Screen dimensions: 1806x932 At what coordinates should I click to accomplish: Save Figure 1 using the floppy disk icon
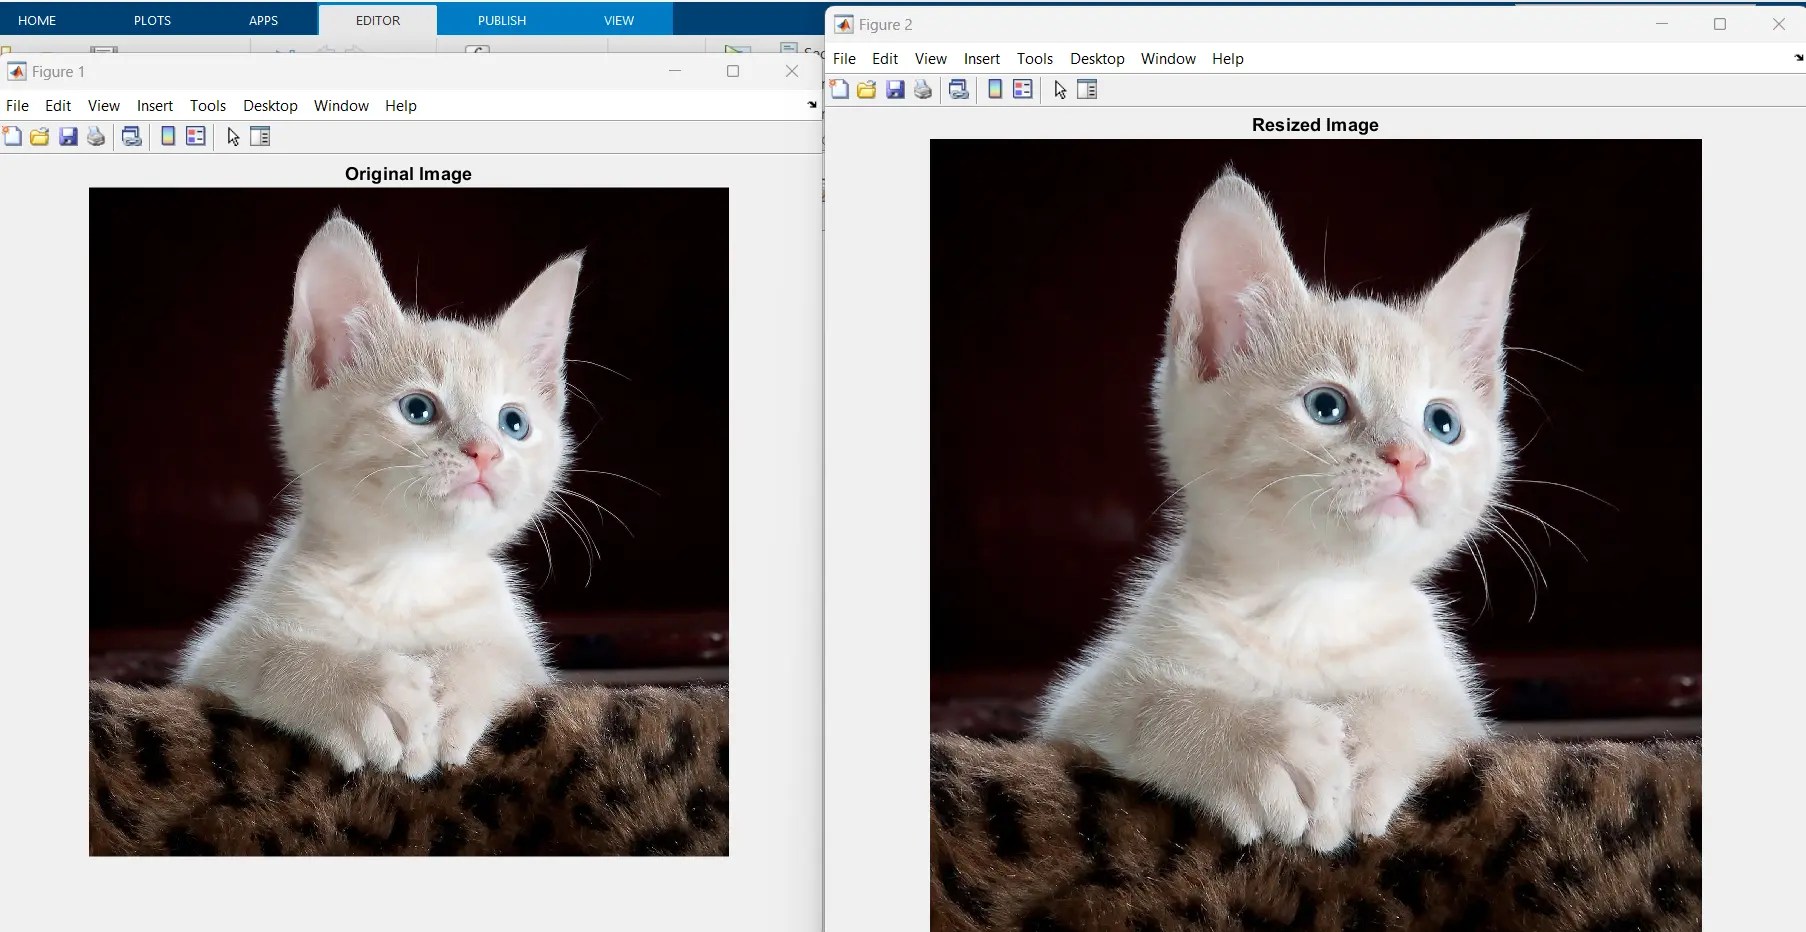pyautogui.click(x=67, y=137)
